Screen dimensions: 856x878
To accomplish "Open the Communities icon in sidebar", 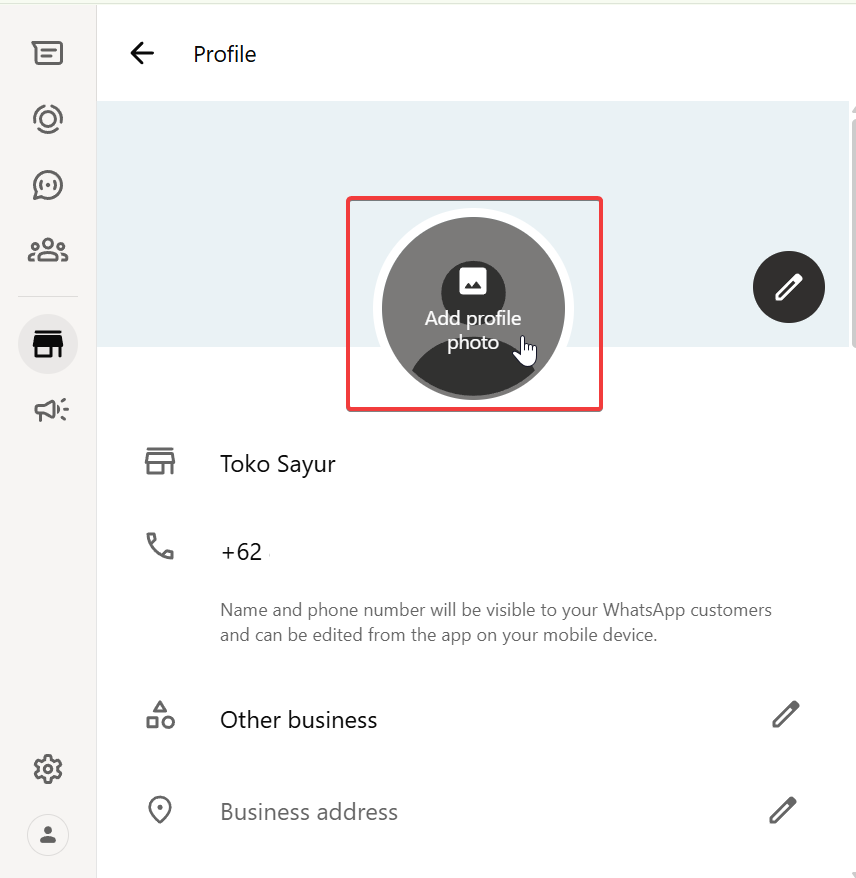I will coord(47,251).
